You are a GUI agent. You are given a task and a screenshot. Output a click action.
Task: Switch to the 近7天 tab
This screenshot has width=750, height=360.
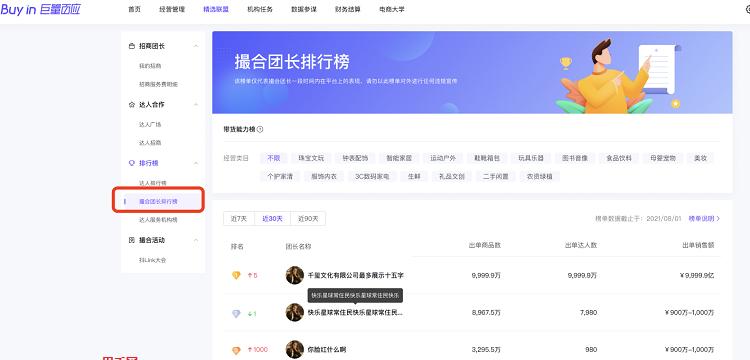point(239,218)
